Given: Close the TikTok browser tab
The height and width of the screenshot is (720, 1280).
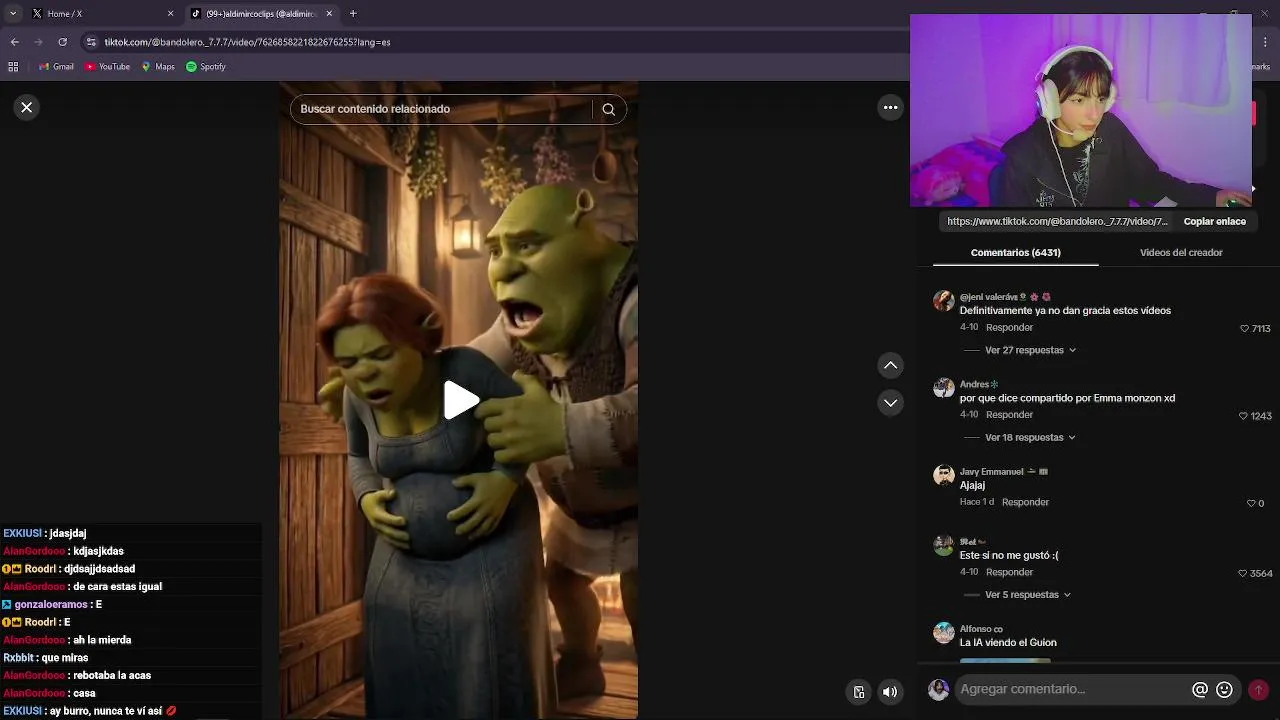Looking at the screenshot, I should pyautogui.click(x=330, y=13).
